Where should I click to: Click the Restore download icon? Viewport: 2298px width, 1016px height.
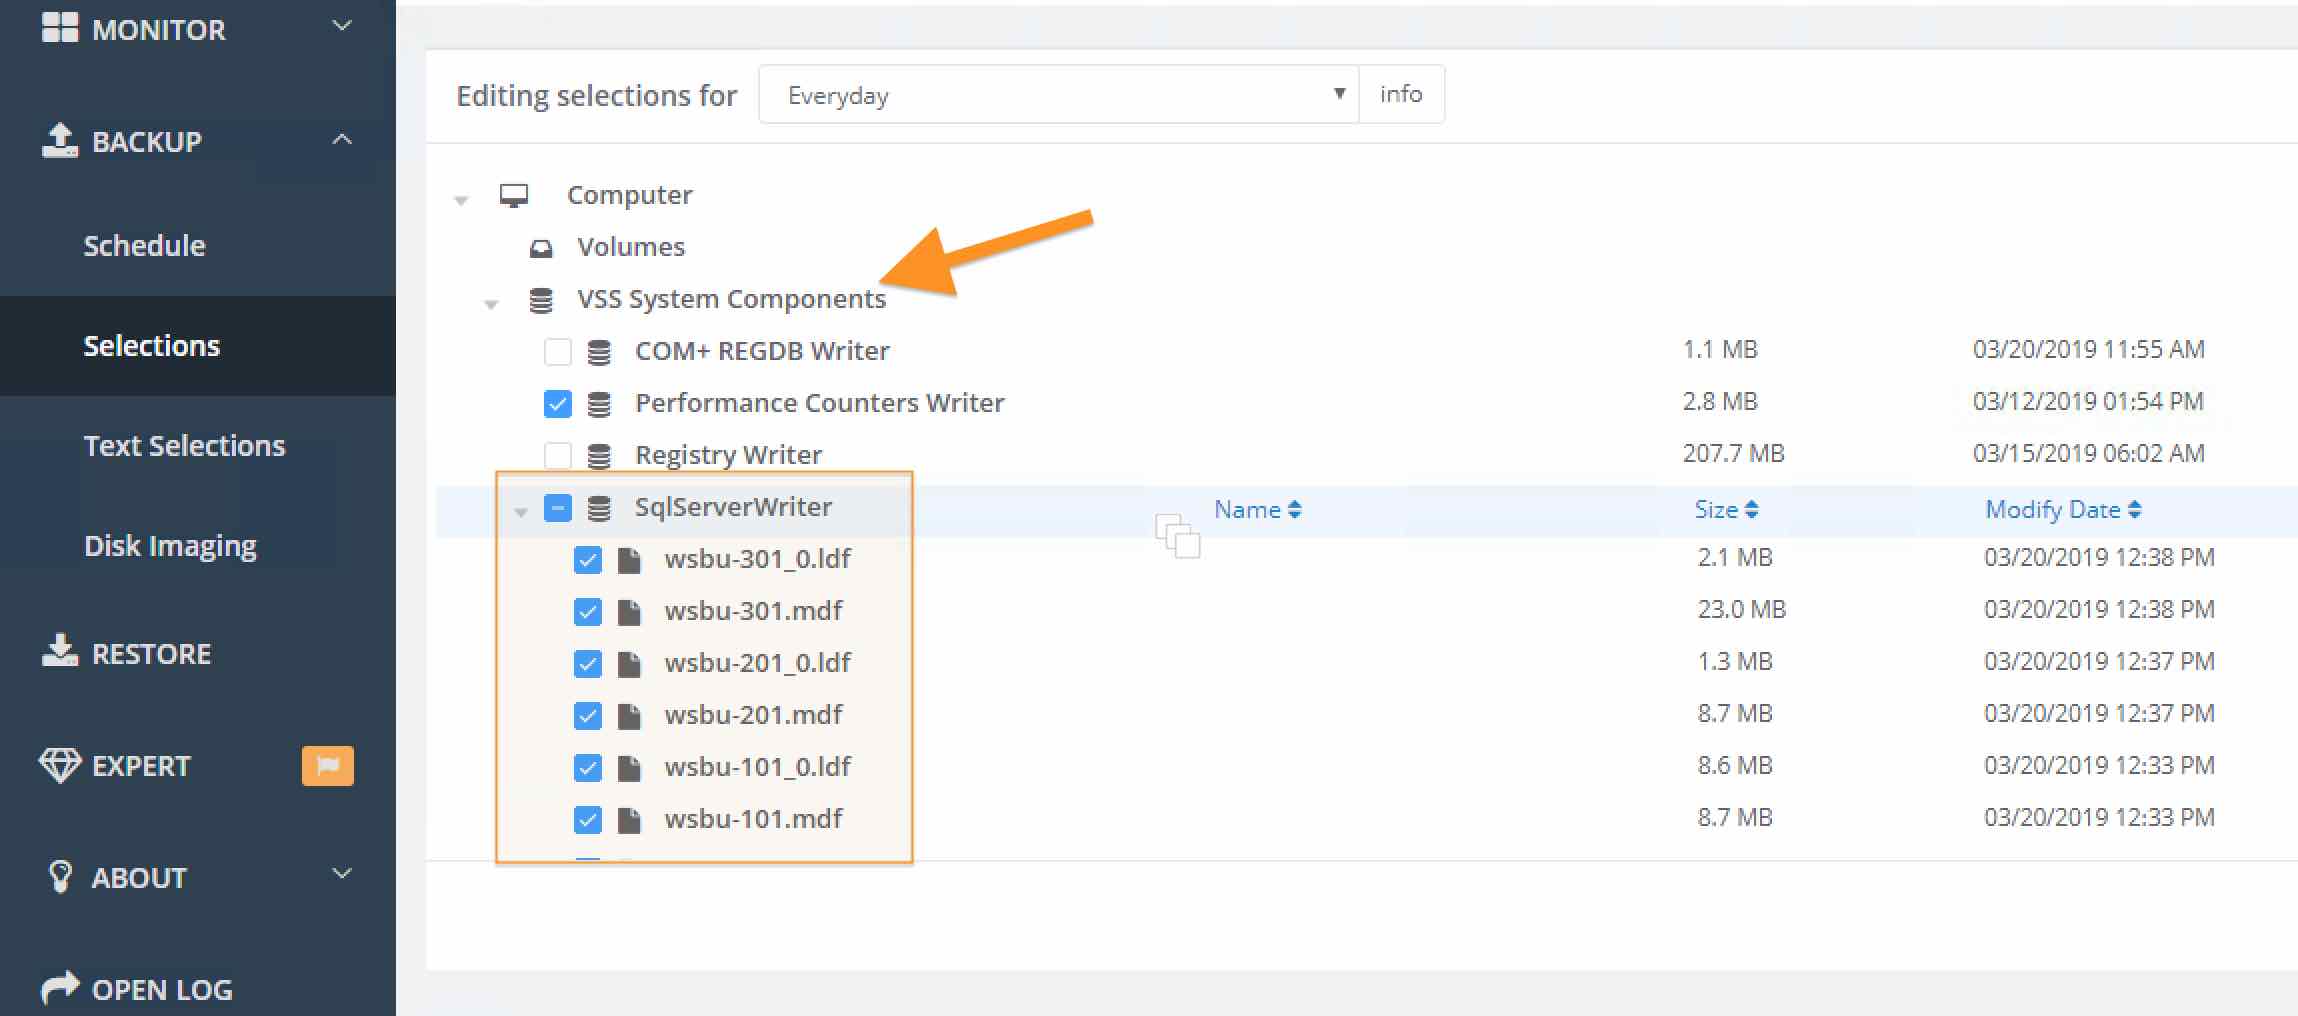click(60, 651)
